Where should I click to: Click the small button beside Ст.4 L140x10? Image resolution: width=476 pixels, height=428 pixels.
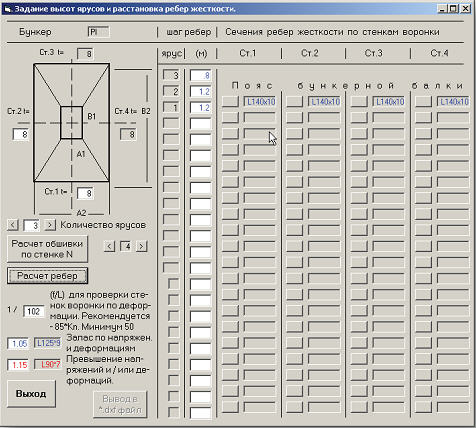tap(424, 102)
